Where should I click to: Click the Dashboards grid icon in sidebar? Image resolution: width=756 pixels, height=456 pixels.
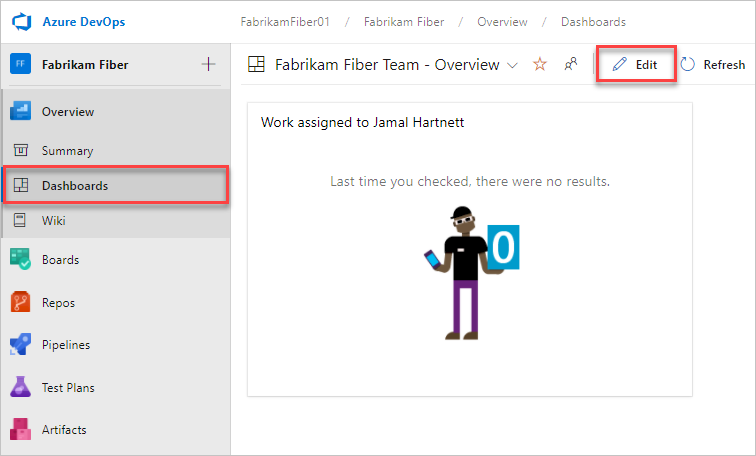[x=21, y=185]
